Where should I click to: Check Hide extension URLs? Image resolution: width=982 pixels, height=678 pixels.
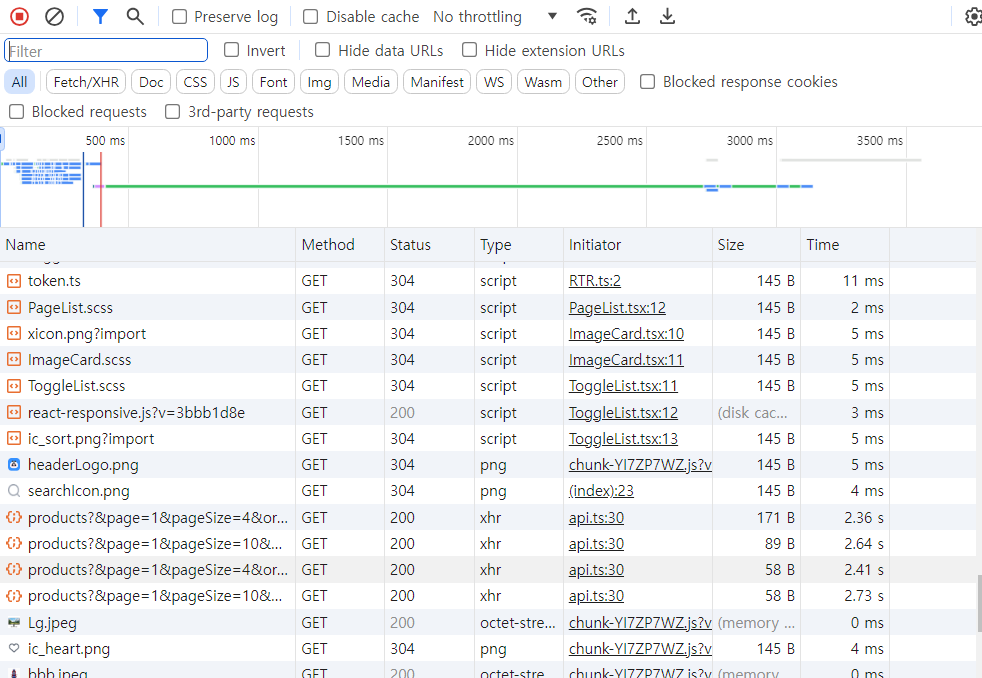(469, 50)
